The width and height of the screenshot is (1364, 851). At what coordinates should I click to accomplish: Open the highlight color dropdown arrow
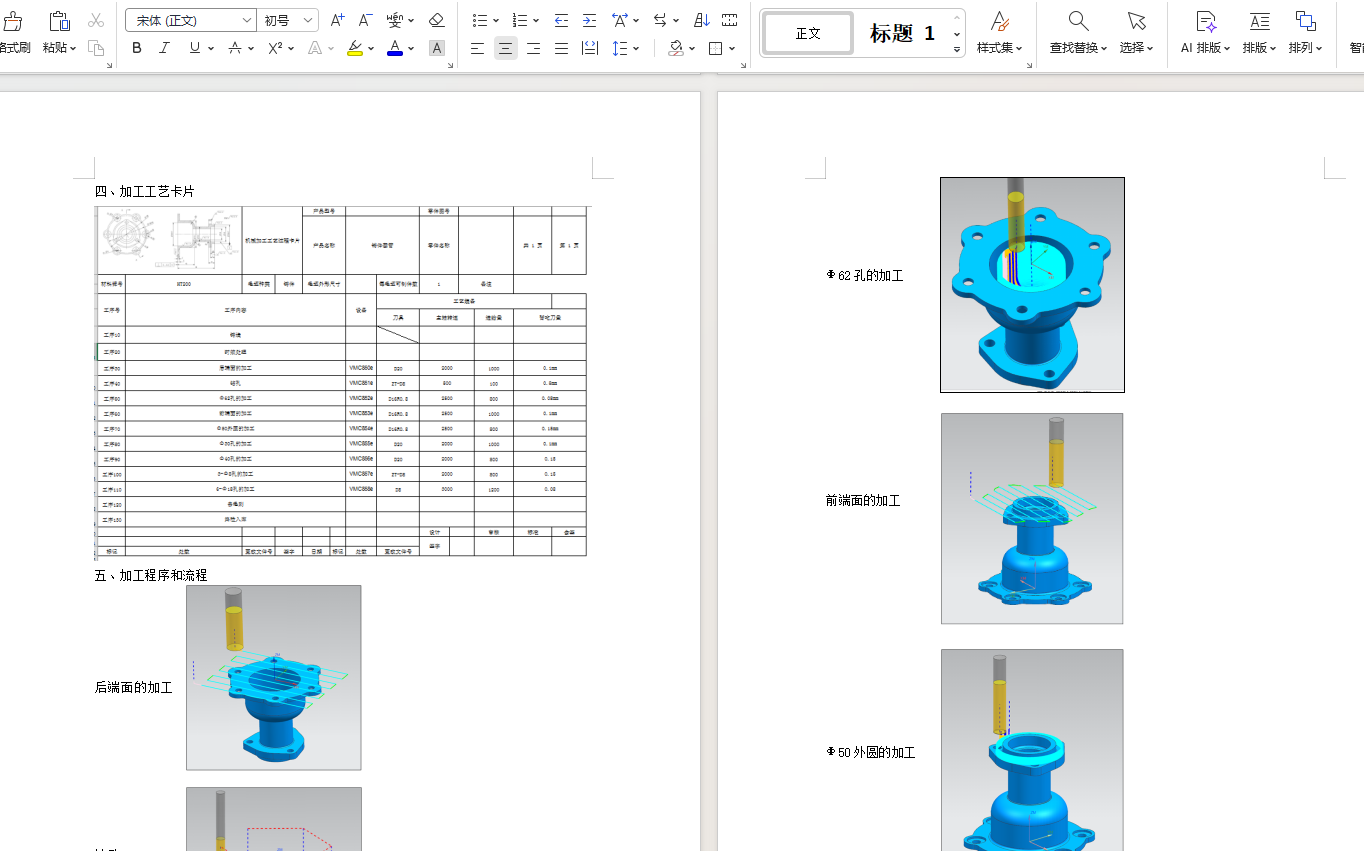[x=371, y=48]
